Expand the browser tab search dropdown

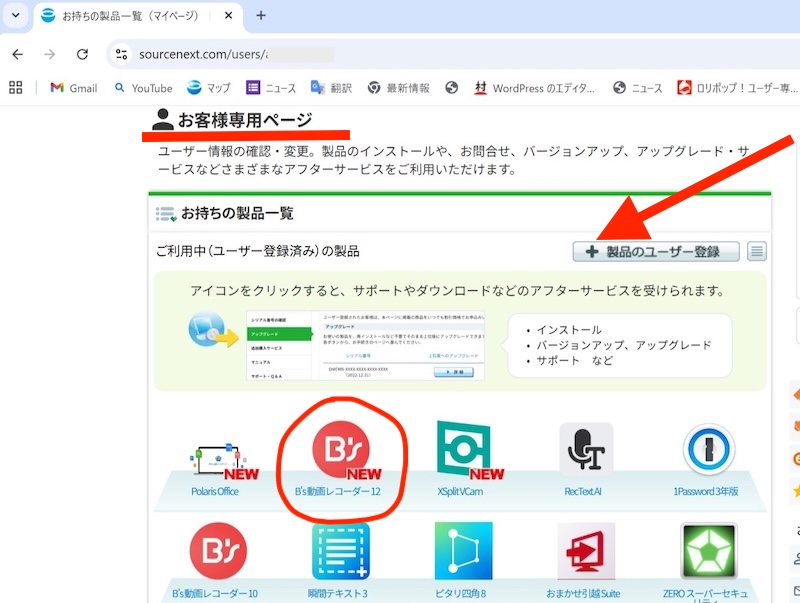pyautogui.click(x=15, y=16)
